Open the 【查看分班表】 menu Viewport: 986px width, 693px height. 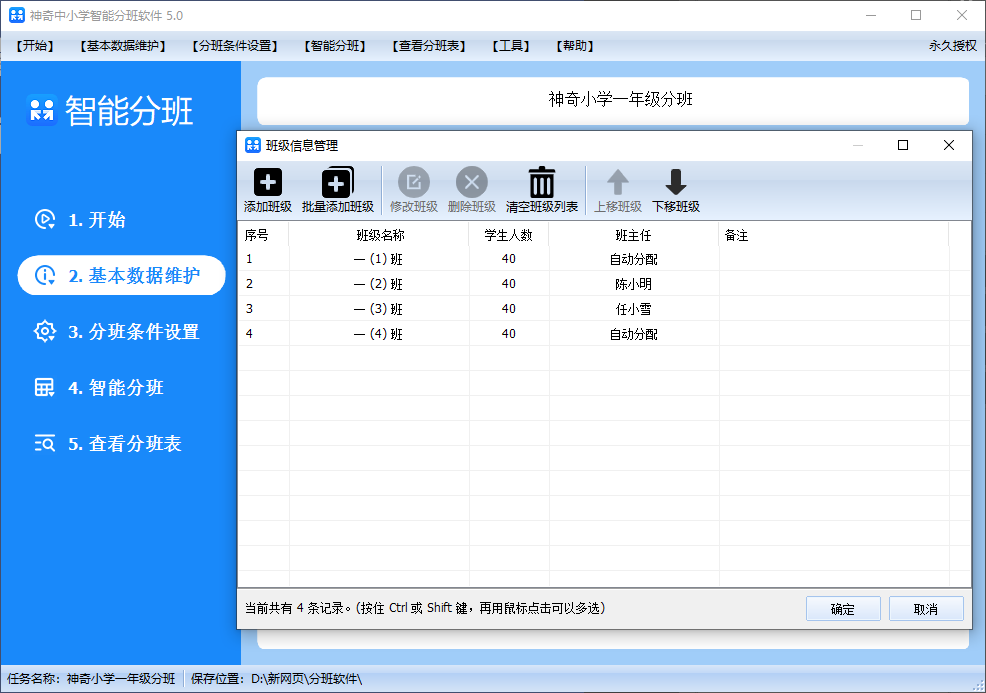429,46
